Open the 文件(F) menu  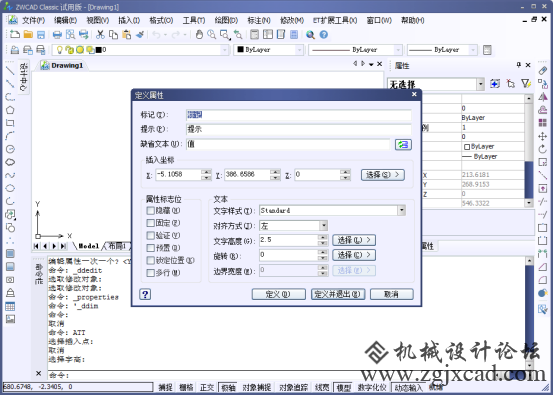(34, 20)
